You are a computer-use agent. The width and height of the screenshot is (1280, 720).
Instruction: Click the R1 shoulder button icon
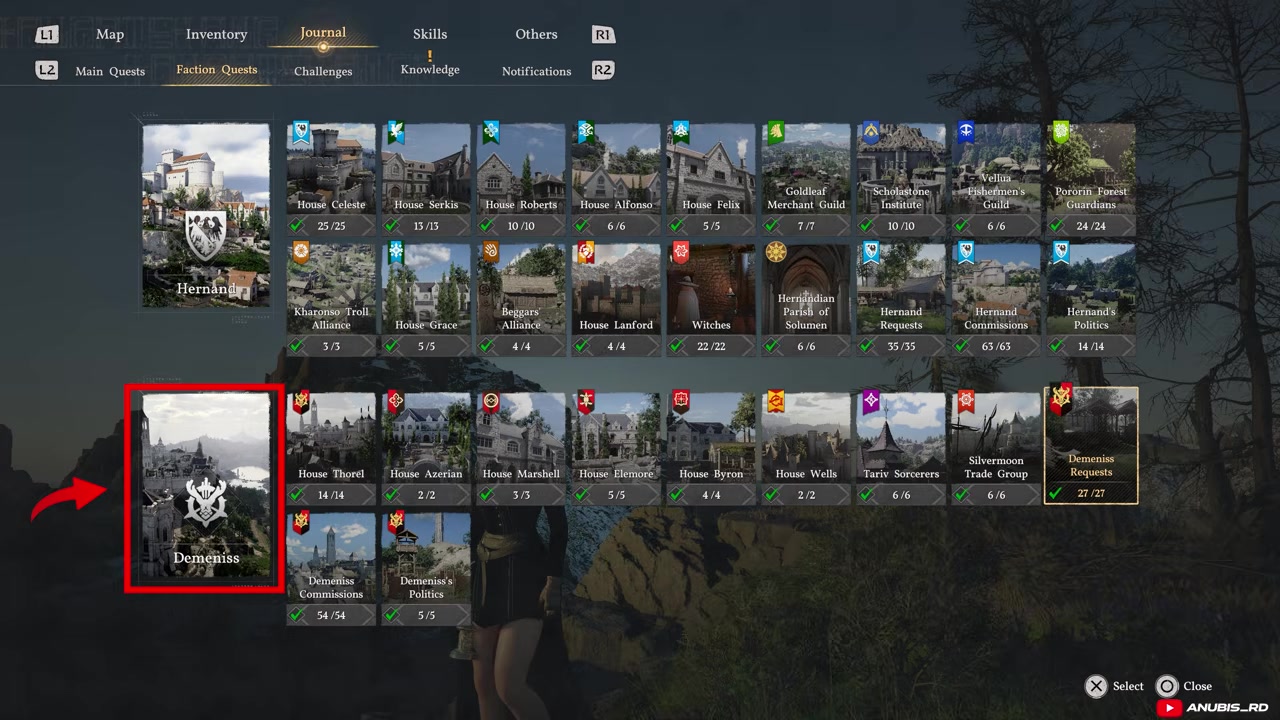click(602, 35)
